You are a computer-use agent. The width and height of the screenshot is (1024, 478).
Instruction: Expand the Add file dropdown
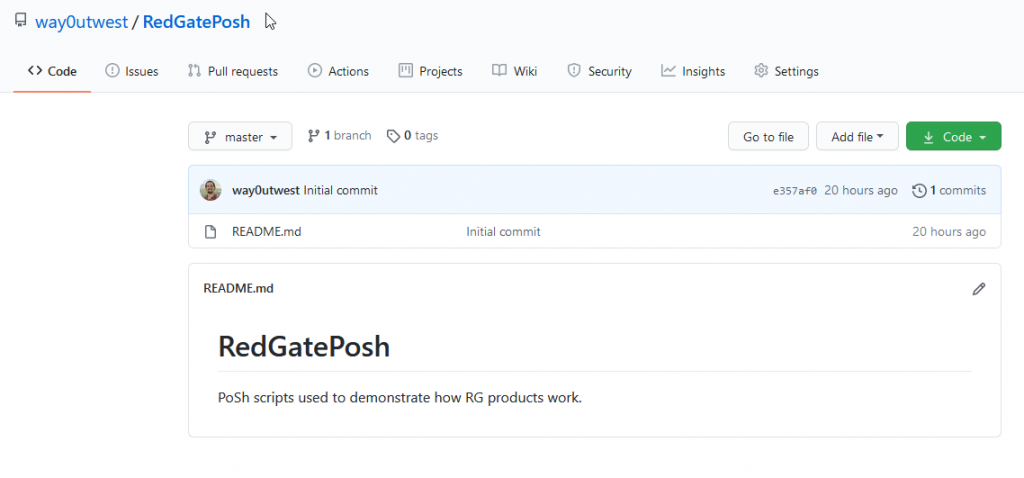pos(857,137)
